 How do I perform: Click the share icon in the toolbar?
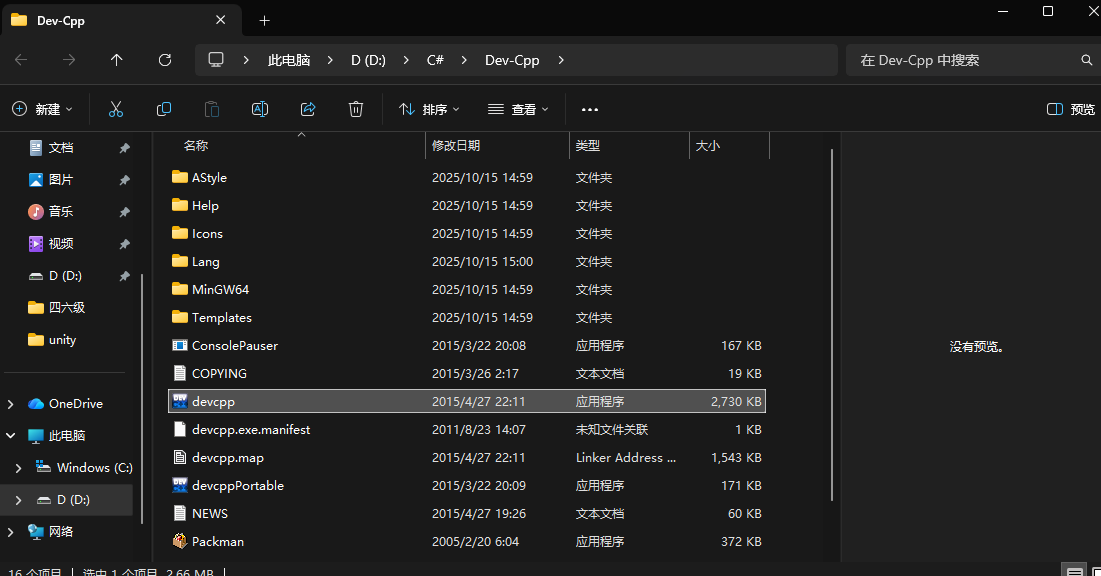[x=307, y=109]
